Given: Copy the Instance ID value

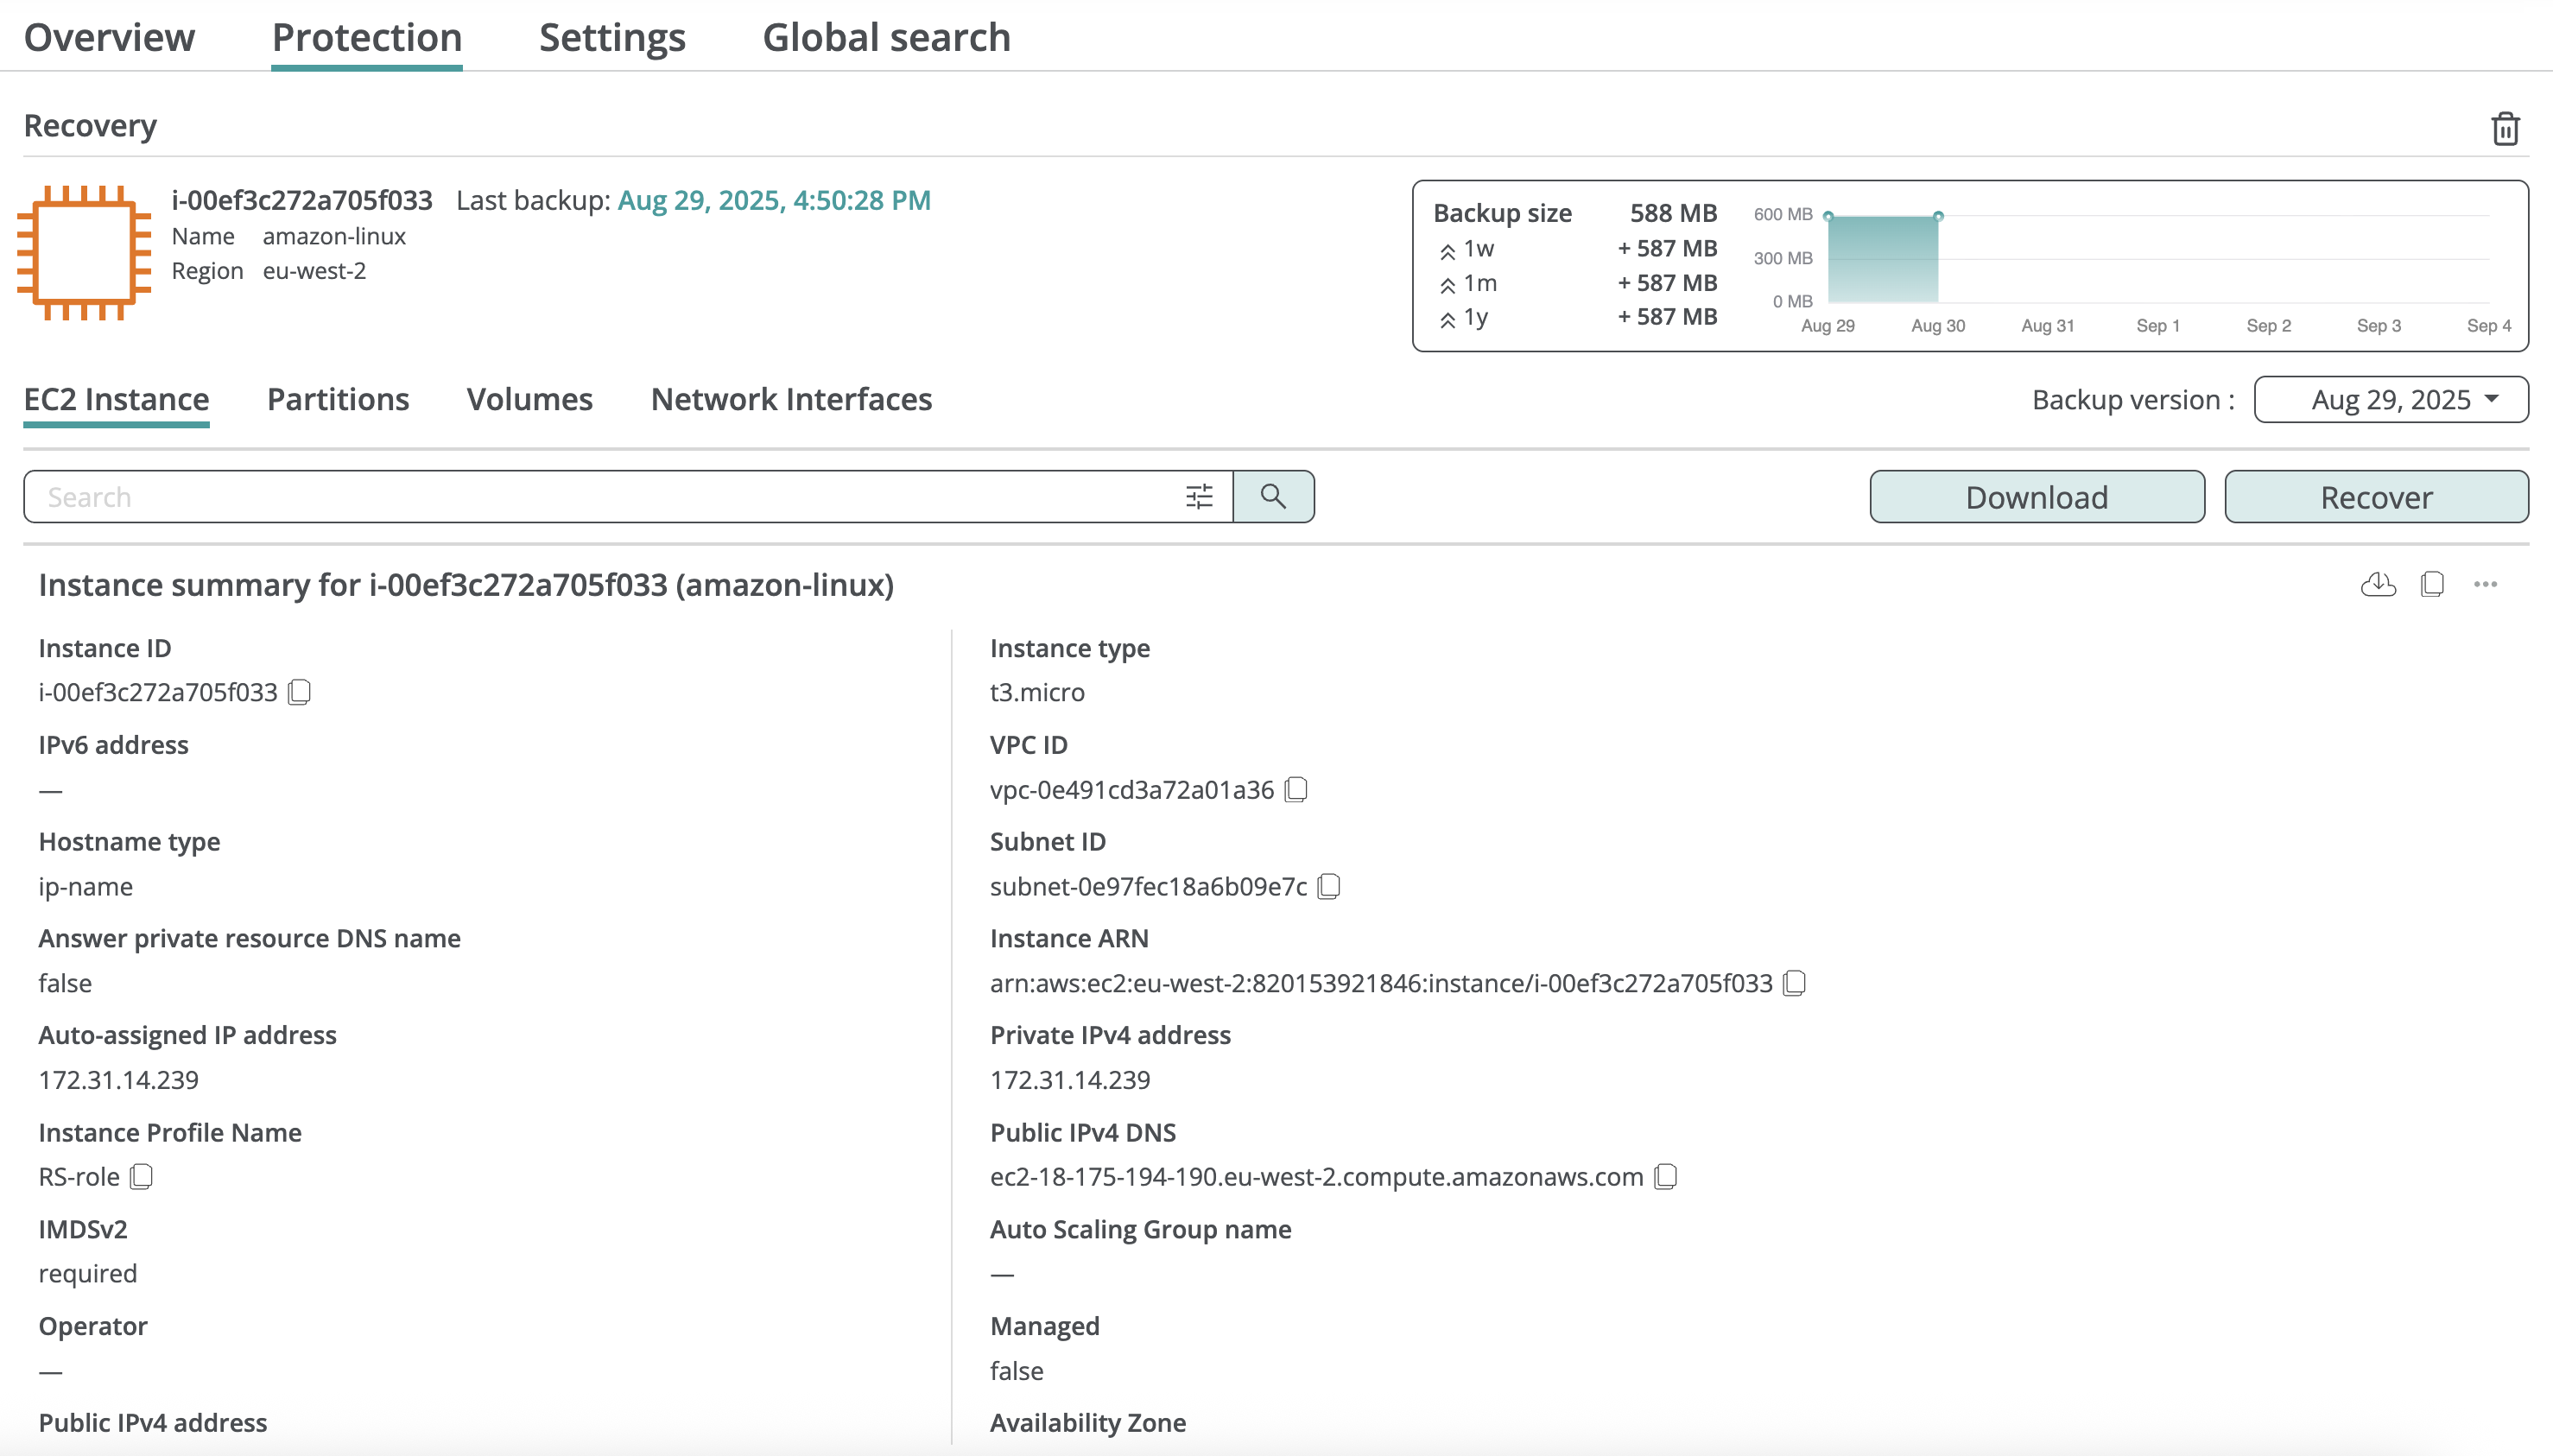Looking at the screenshot, I should click(299, 692).
